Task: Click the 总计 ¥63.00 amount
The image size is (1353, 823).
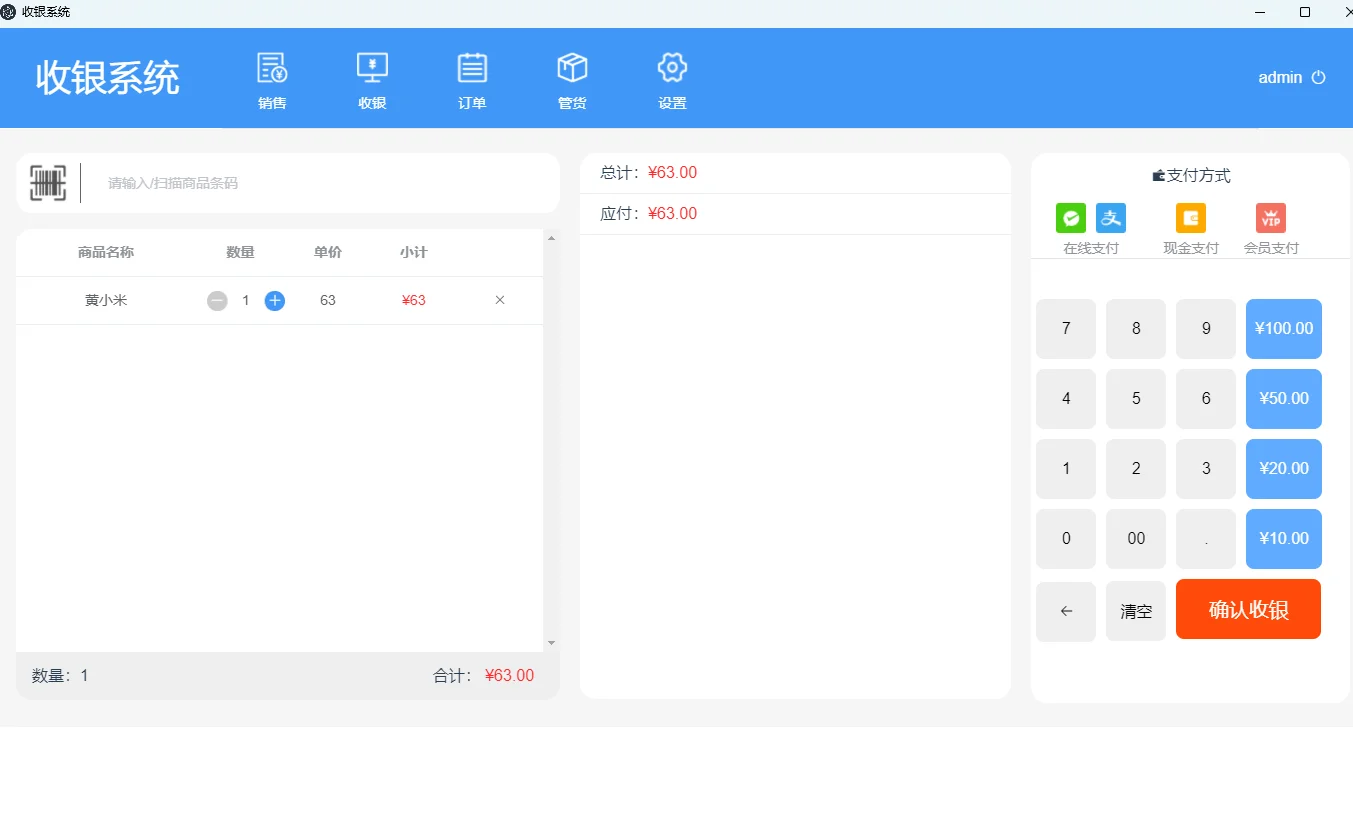Action: pos(672,173)
